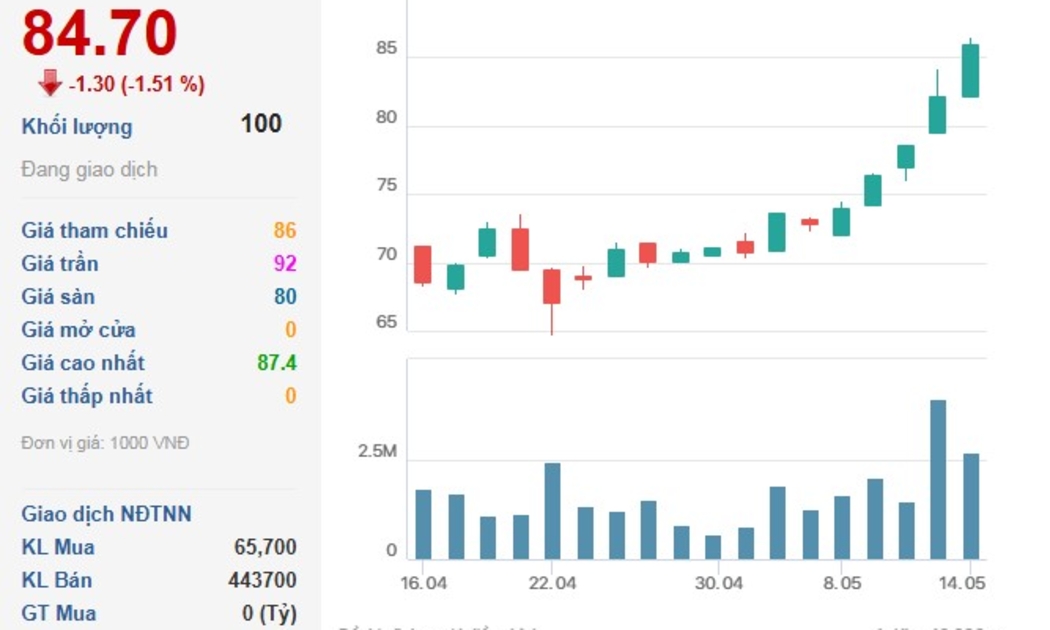Click the last volume bar at 14.05
Image resolution: width=1050 pixels, height=630 pixels.
pyautogui.click(x=970, y=506)
